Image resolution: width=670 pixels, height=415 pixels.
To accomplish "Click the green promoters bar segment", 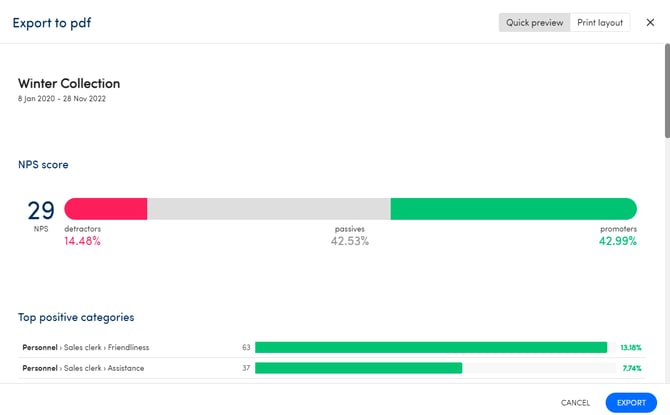I will point(513,209).
